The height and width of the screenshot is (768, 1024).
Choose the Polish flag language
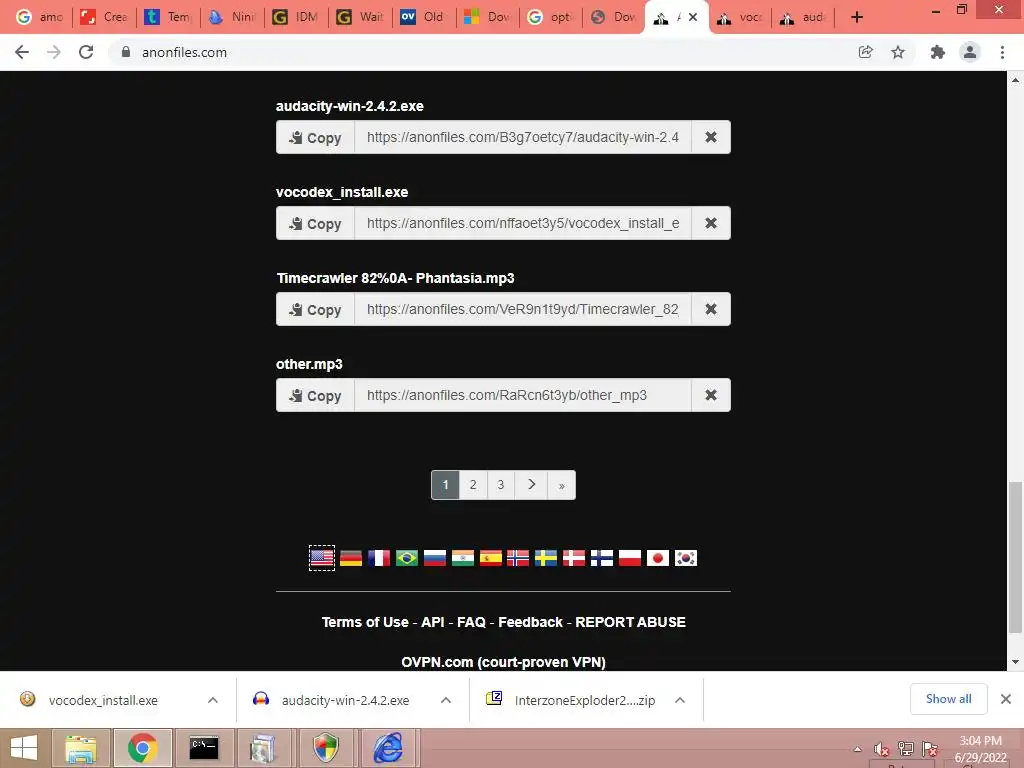point(630,558)
